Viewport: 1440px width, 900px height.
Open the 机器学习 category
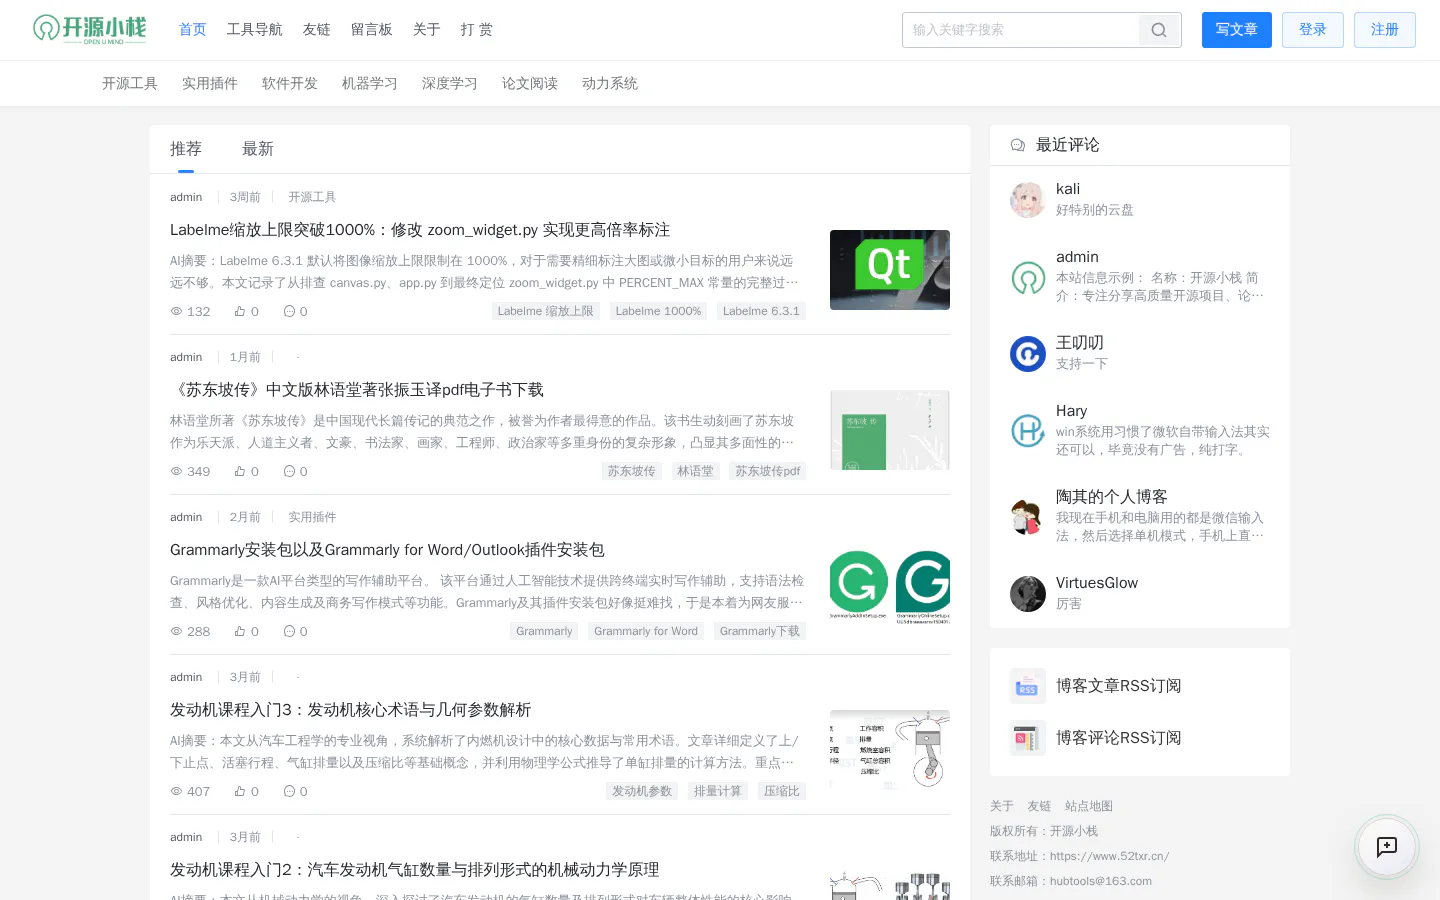[x=370, y=84]
